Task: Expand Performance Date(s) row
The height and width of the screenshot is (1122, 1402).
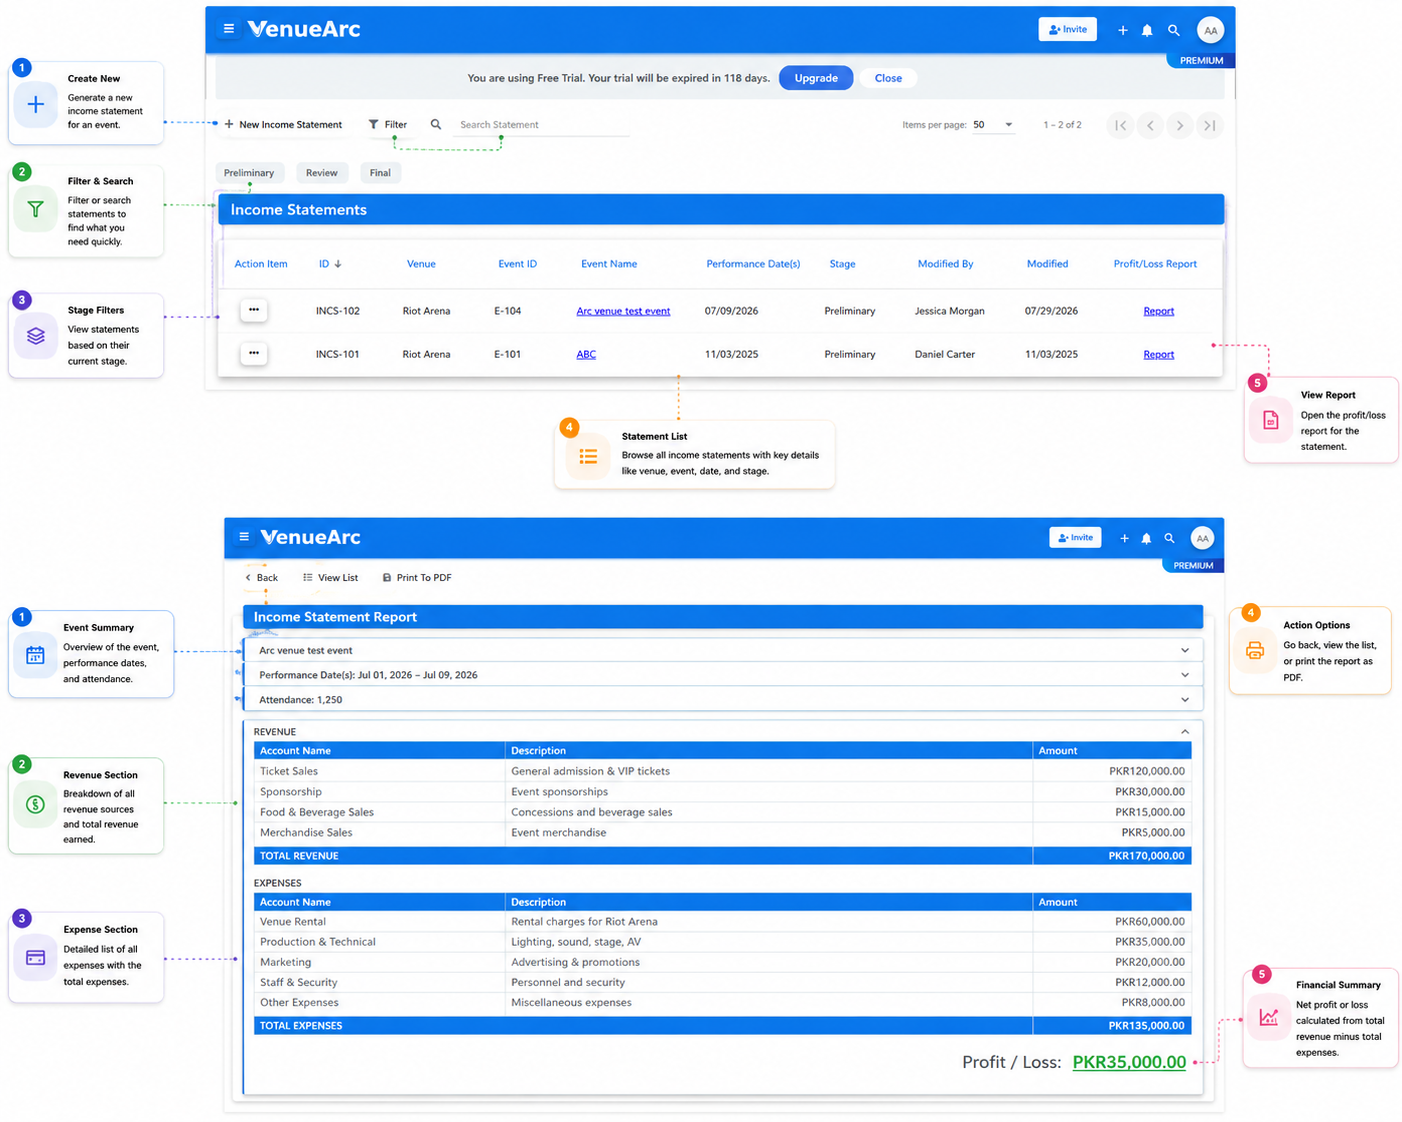Action: click(723, 675)
